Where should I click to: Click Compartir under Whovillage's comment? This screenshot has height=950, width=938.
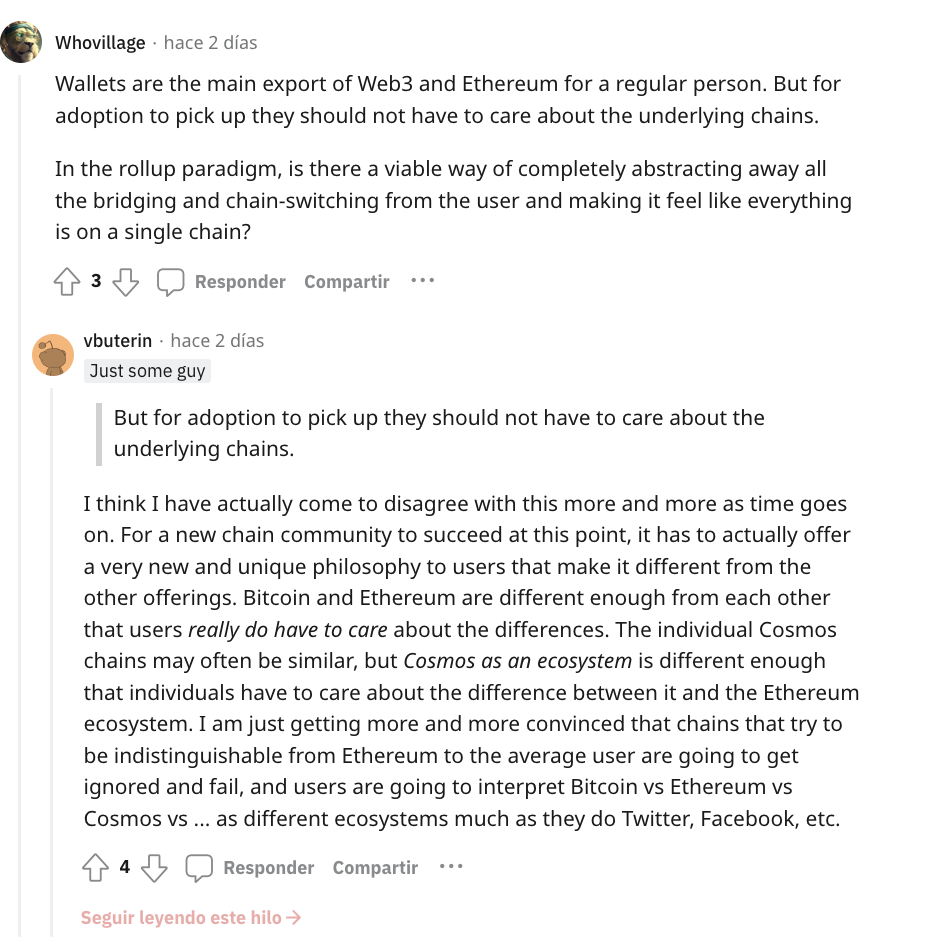tap(347, 282)
